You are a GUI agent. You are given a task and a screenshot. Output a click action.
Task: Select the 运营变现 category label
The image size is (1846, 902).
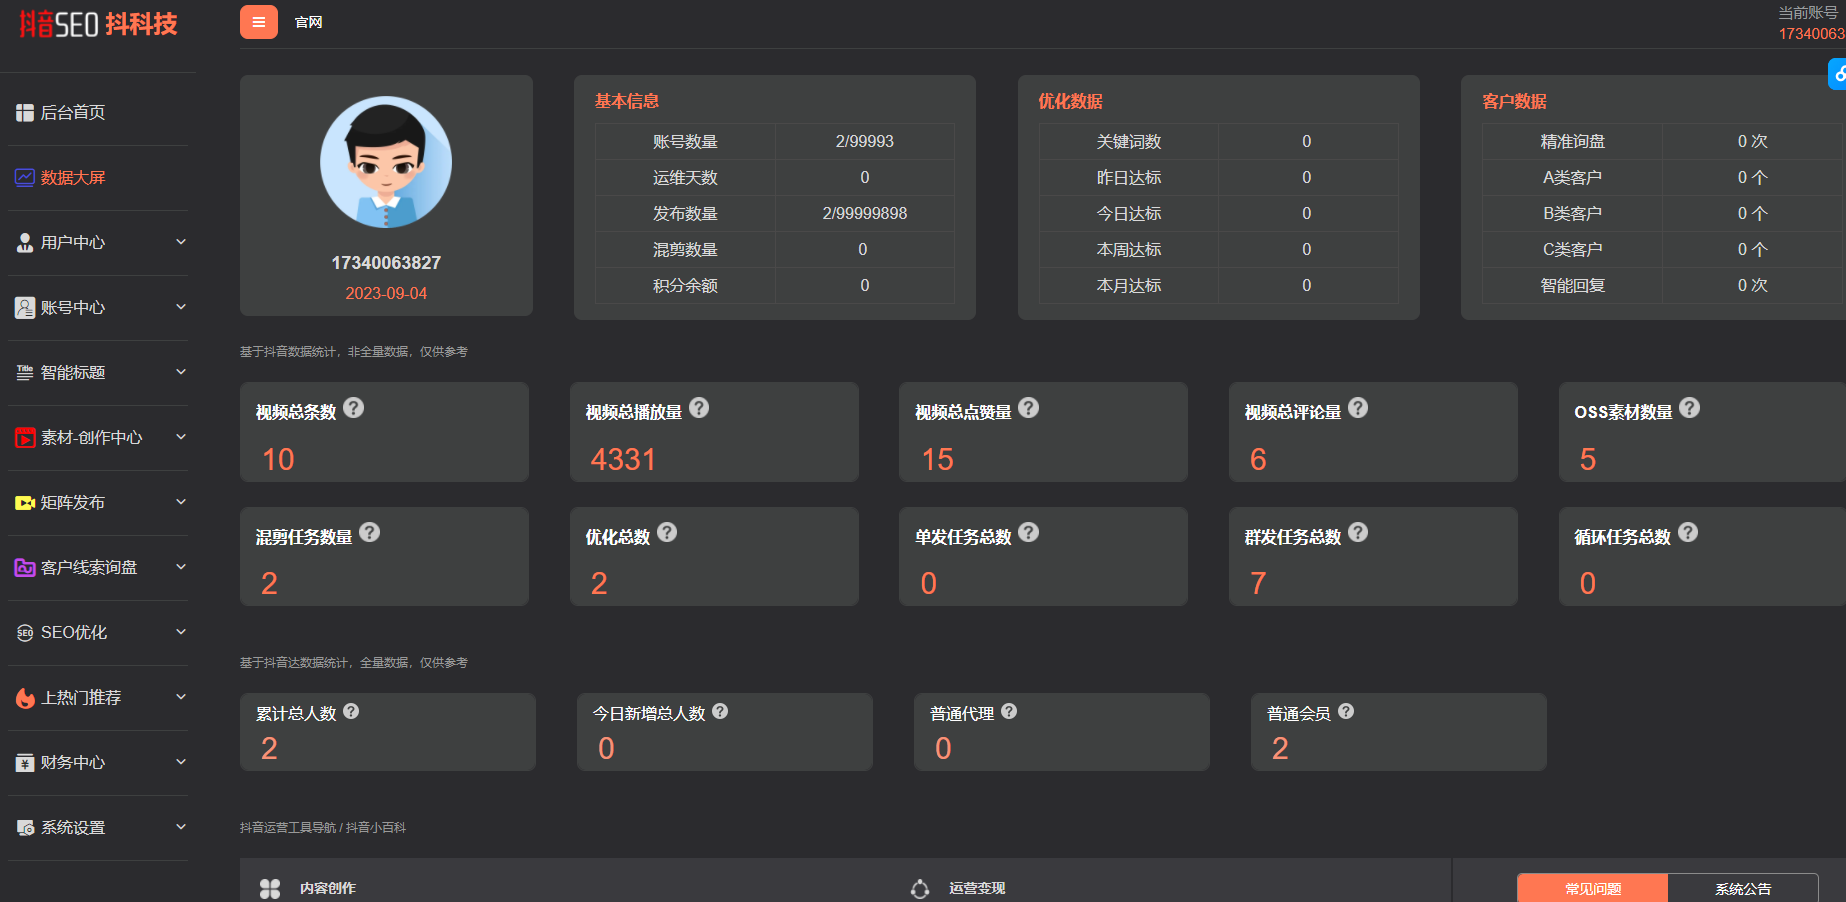coord(977,888)
